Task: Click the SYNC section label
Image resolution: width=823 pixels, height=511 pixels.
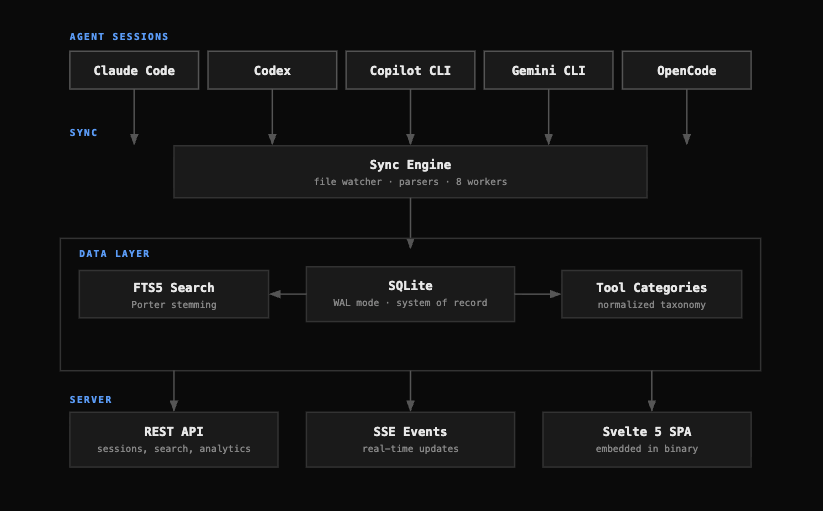Action: [83, 133]
